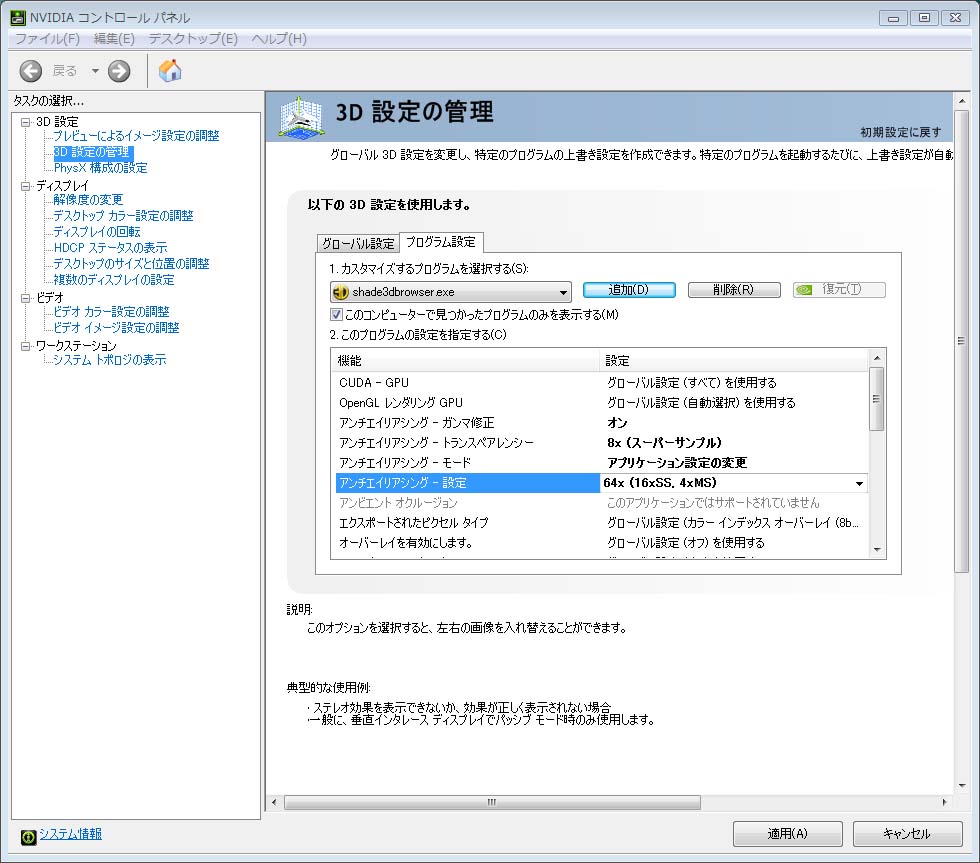Click the 機能 column header
The height and width of the screenshot is (863, 980).
pyautogui.click(x=465, y=361)
